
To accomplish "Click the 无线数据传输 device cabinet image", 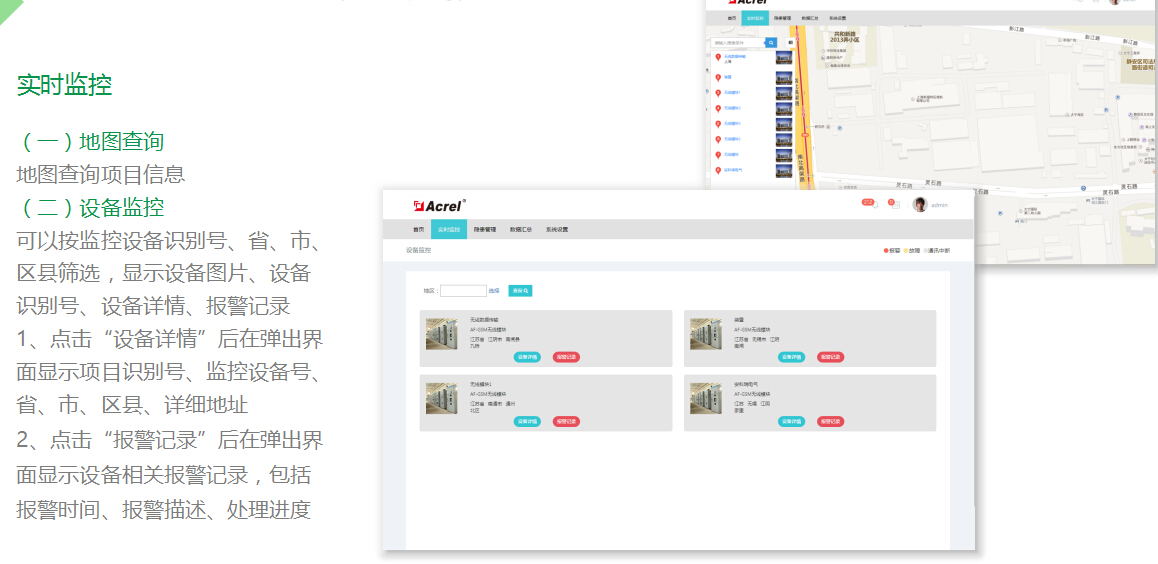I will (x=441, y=334).
